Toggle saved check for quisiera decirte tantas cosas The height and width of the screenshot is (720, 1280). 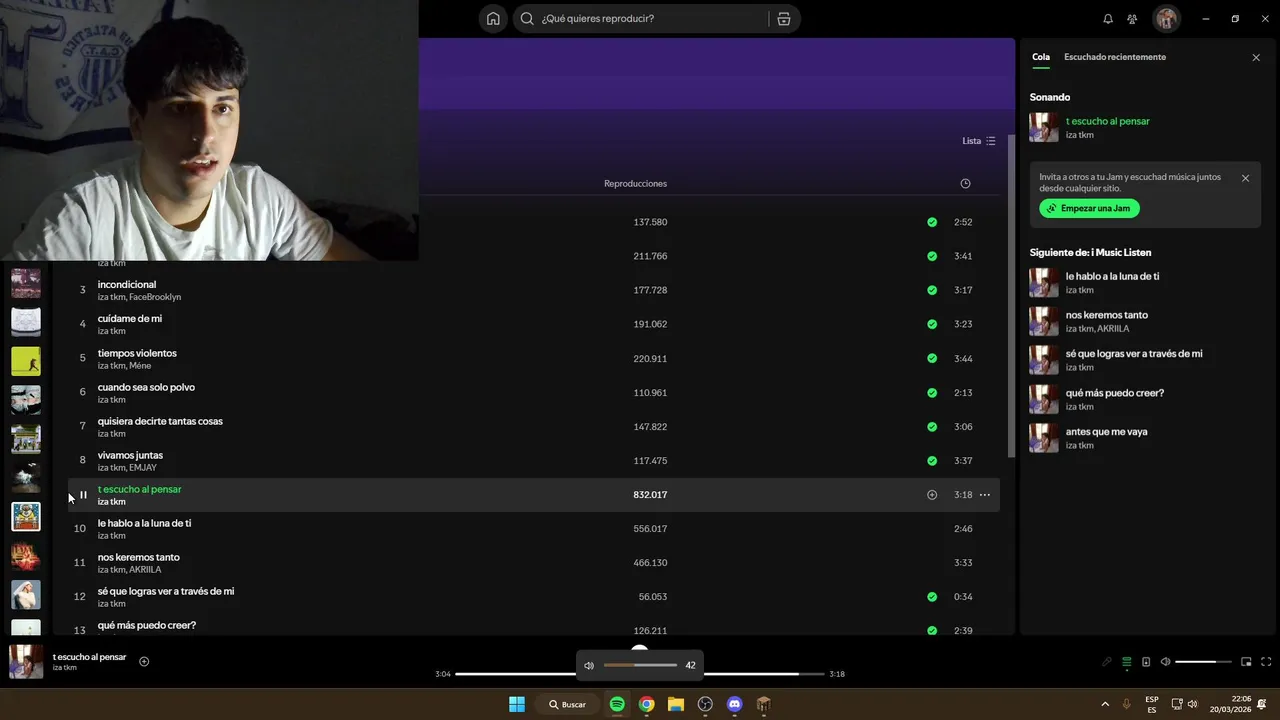(932, 427)
